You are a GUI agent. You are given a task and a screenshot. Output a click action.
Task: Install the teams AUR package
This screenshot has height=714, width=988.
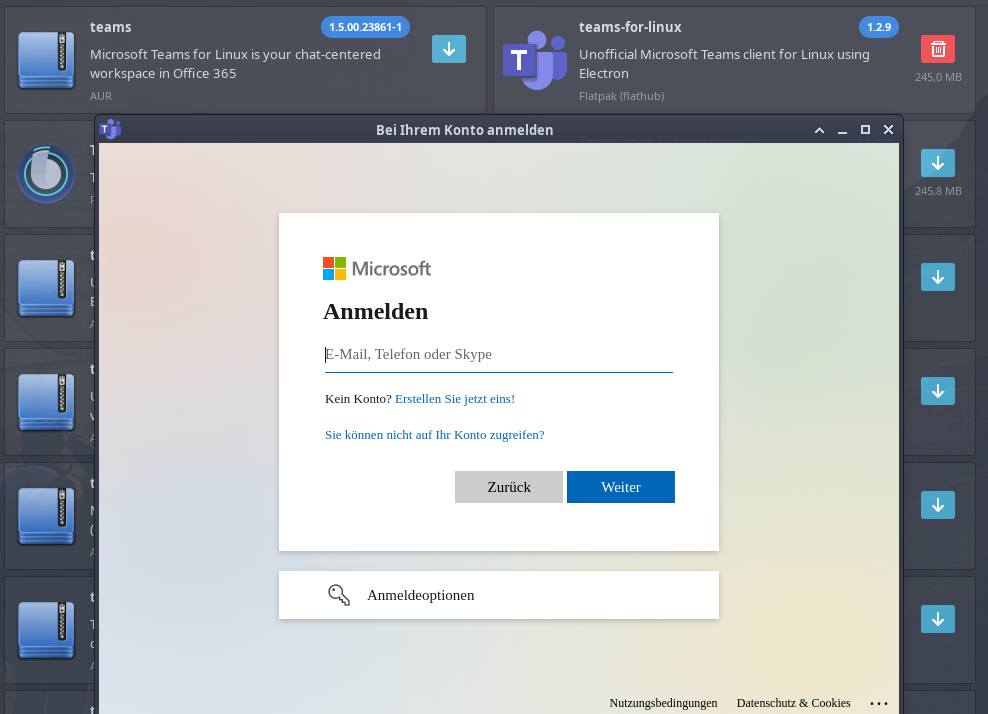[449, 49]
